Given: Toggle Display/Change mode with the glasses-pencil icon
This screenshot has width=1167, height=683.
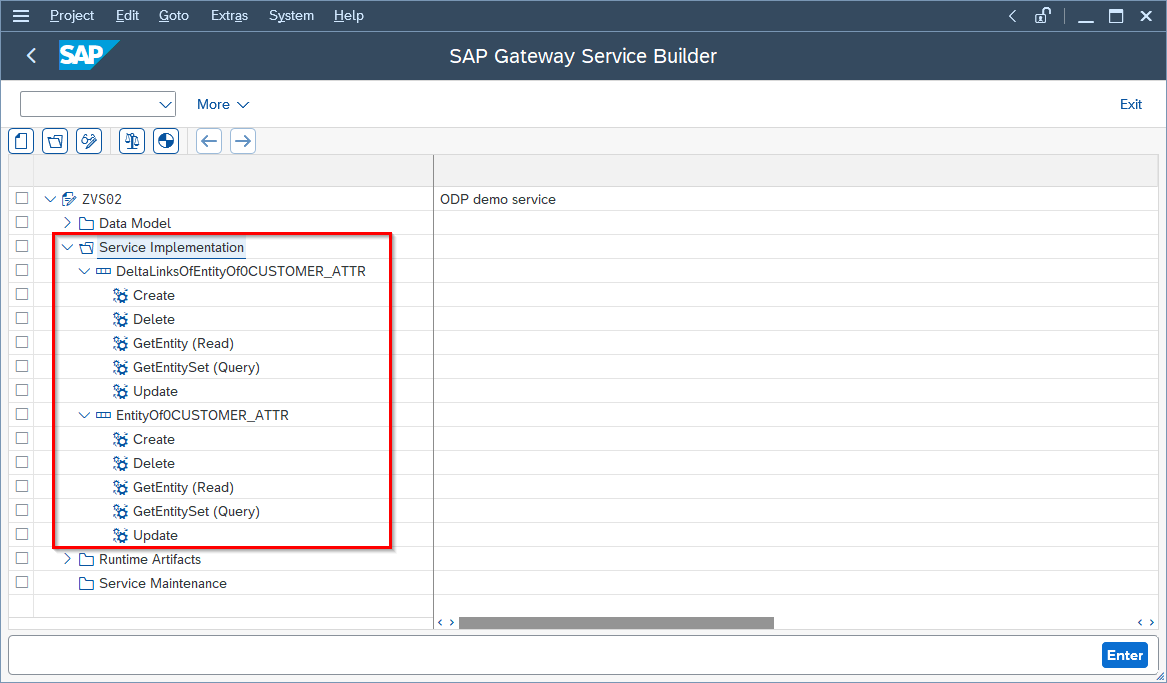Looking at the screenshot, I should click(89, 140).
